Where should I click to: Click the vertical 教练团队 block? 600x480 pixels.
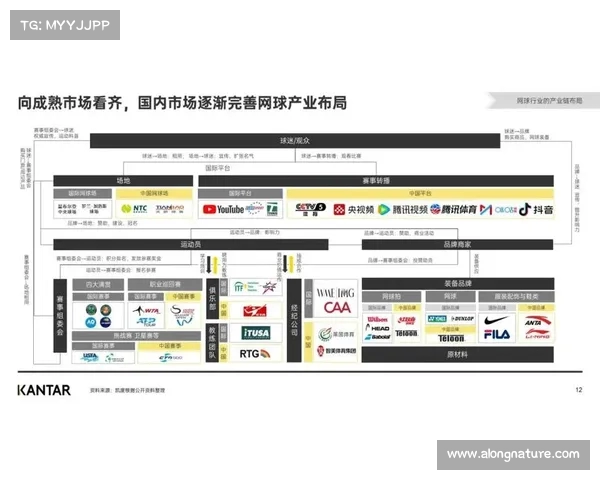coord(212,342)
